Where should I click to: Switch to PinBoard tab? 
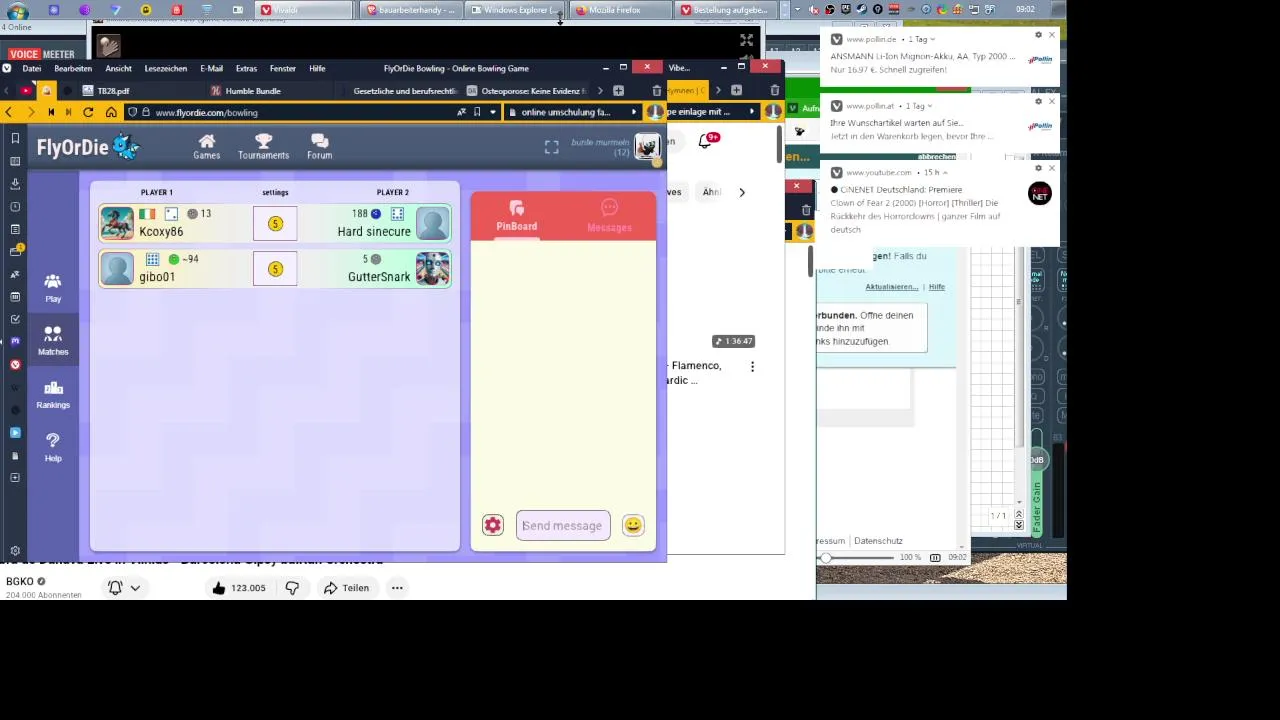(517, 216)
